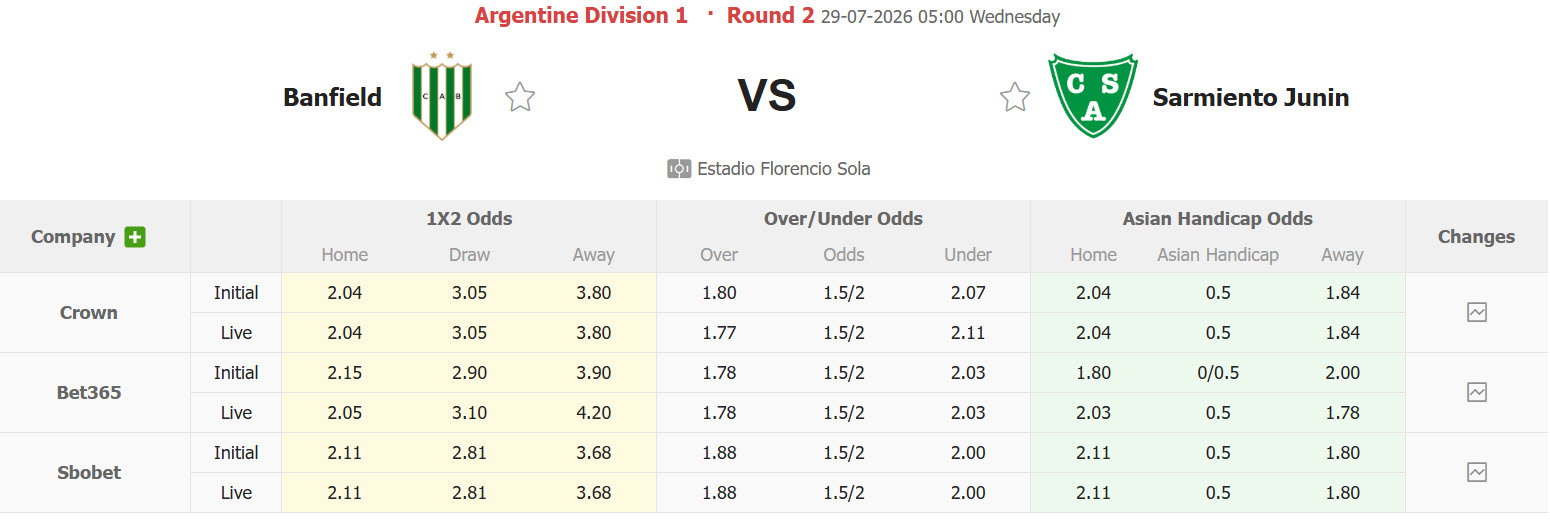Click the Over/Under Odds column header
Image resolution: width=1550 pixels, height=521 pixels.
(x=843, y=218)
